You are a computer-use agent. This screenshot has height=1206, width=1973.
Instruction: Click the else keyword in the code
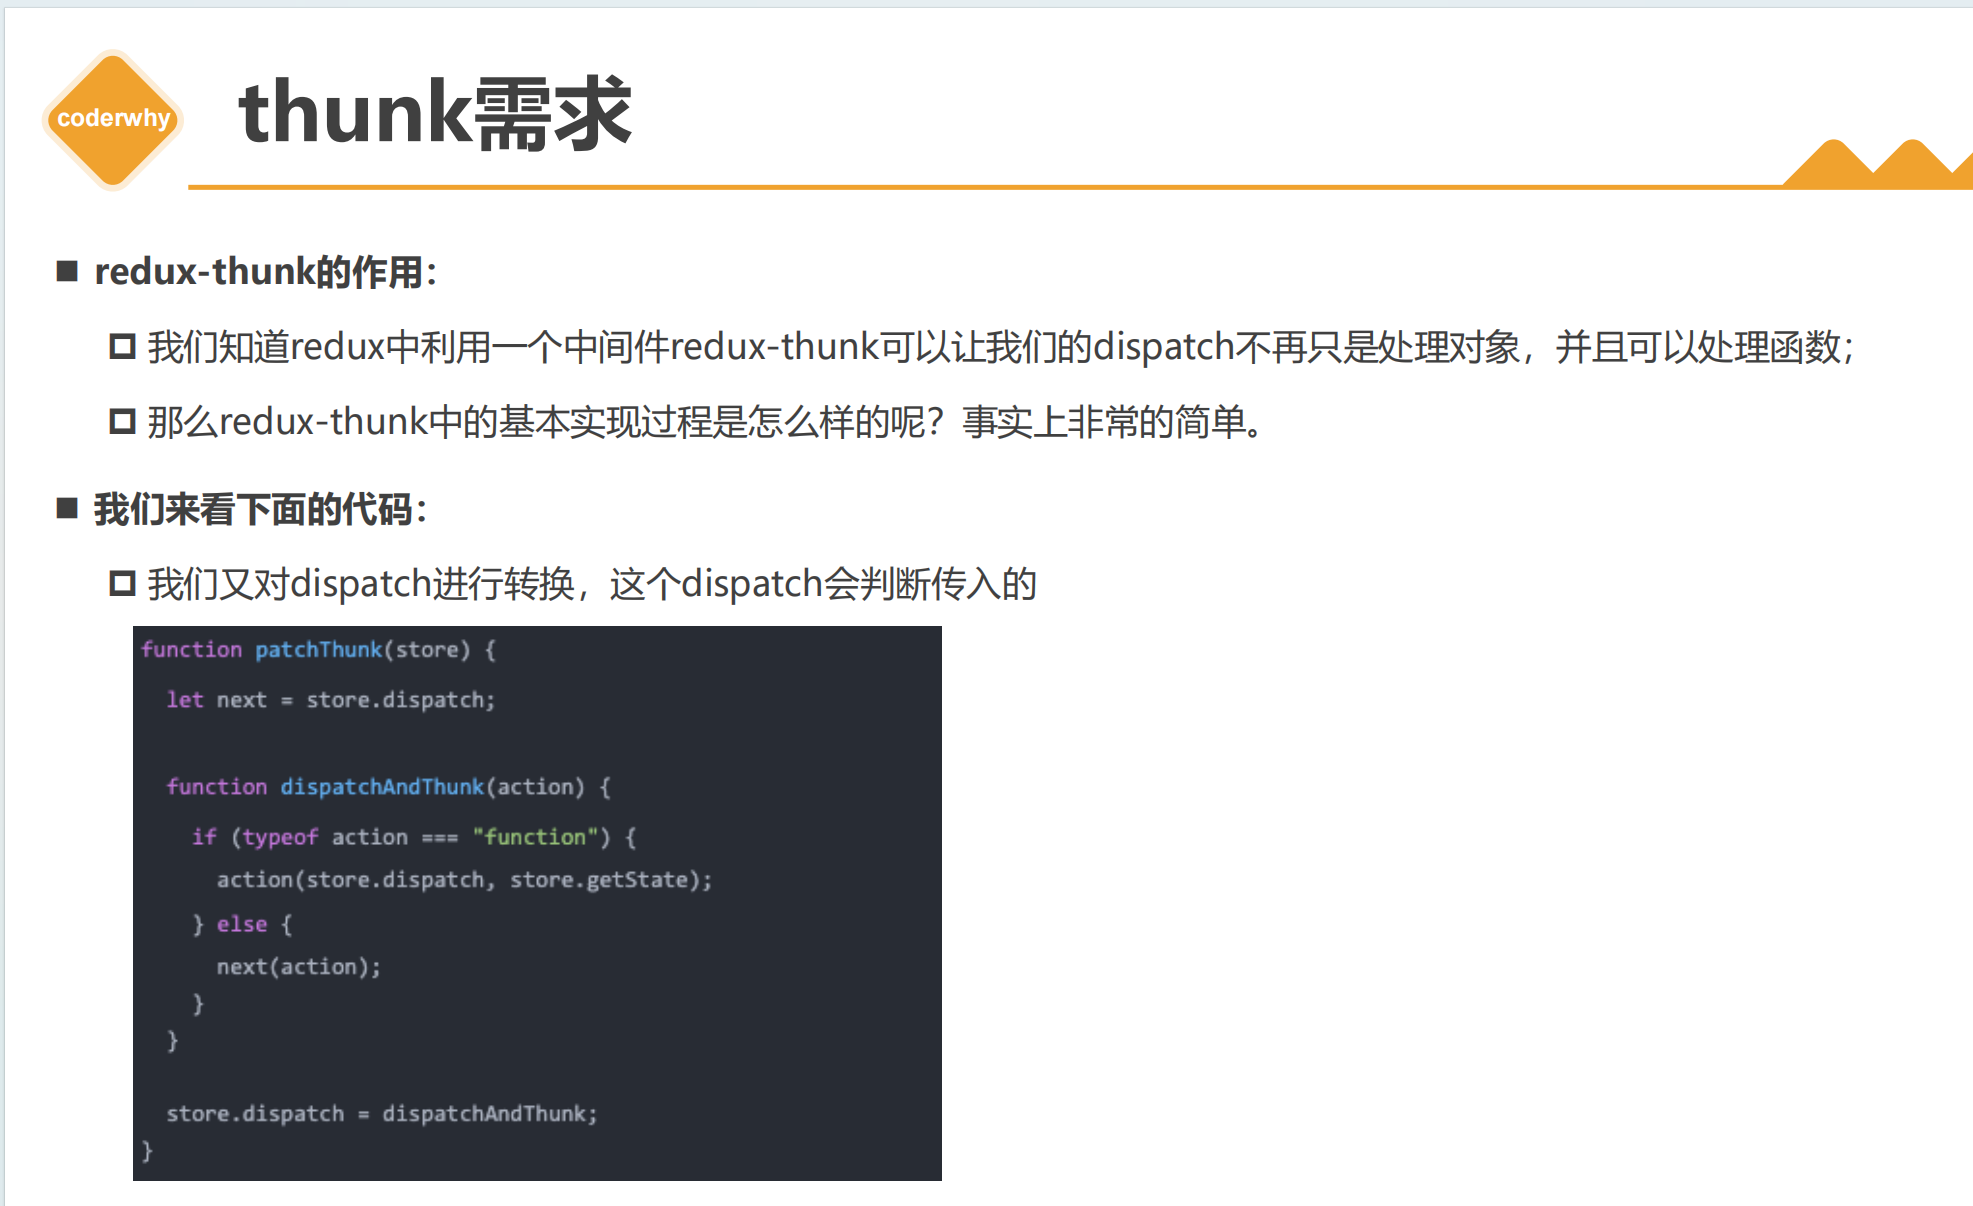pos(242,925)
